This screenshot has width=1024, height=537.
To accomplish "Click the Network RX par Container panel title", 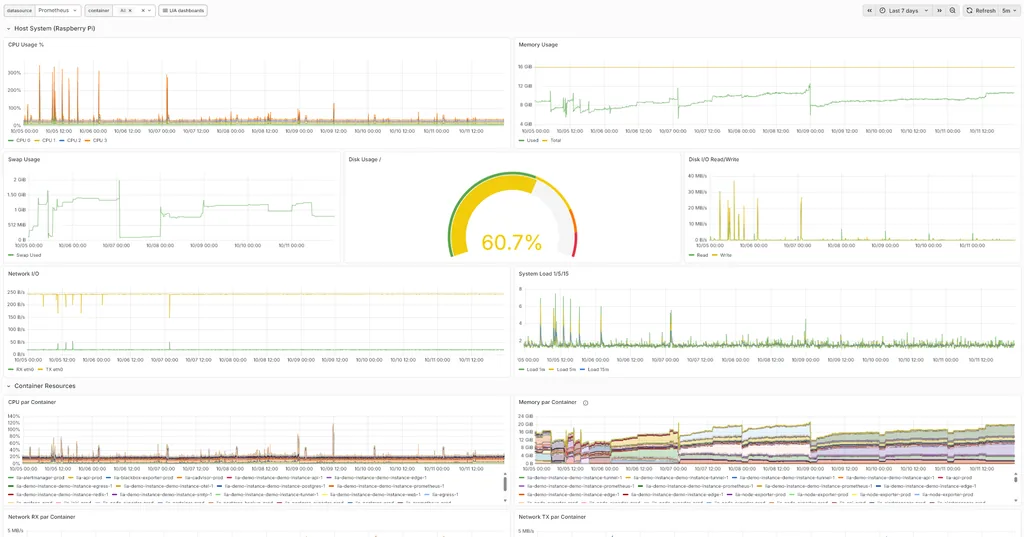I will point(42,517).
